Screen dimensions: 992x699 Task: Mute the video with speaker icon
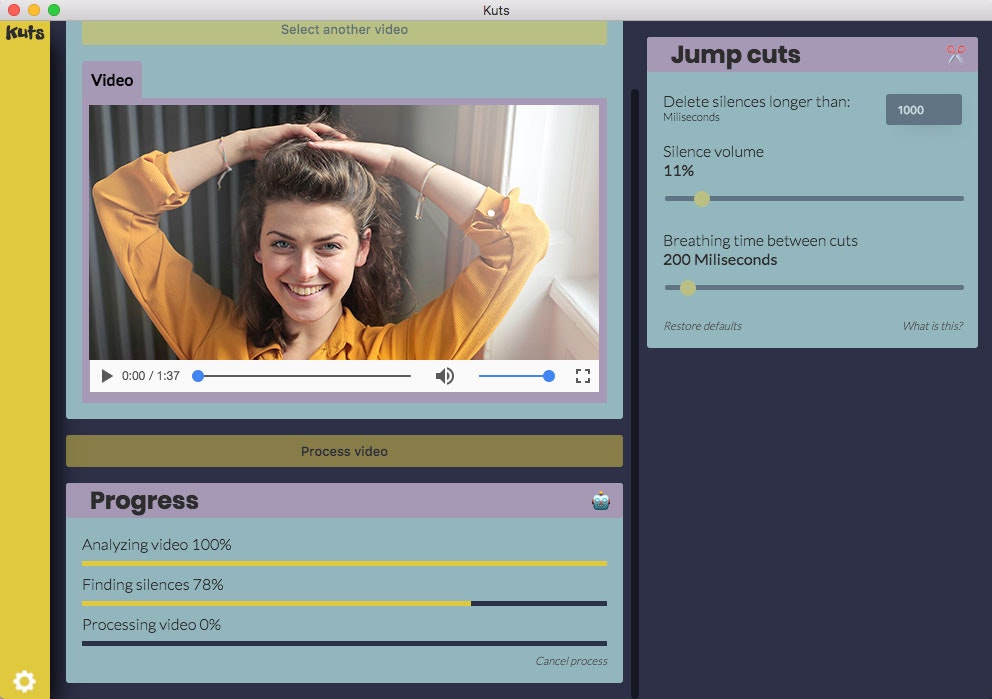pos(445,376)
